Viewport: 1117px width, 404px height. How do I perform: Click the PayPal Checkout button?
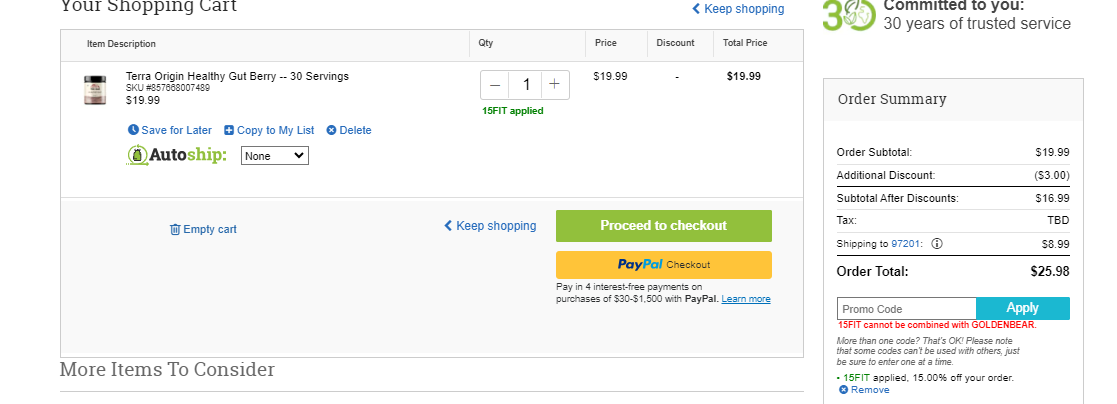click(x=663, y=264)
